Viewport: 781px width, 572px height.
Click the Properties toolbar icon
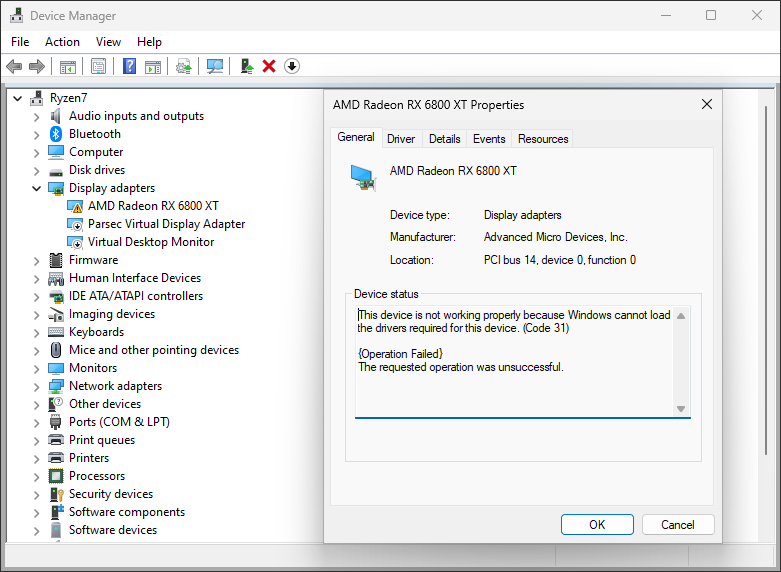pos(98,66)
